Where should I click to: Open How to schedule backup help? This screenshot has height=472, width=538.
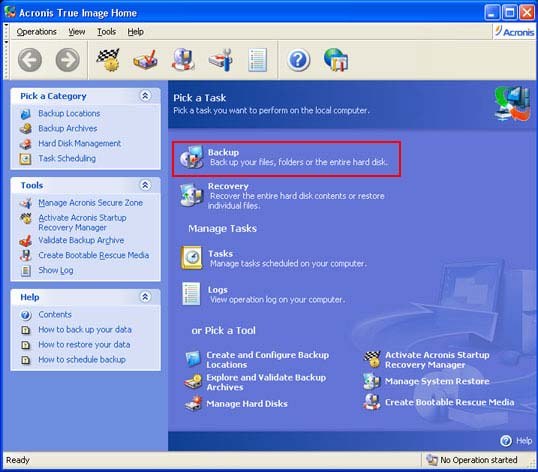(82, 359)
